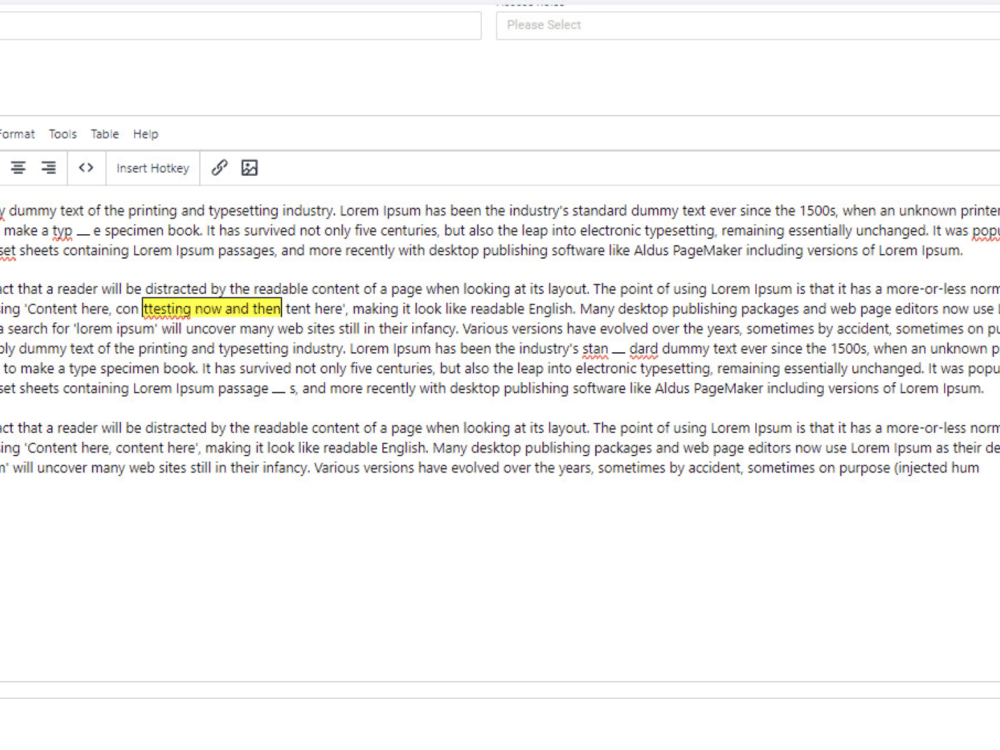This screenshot has width=1000, height=750.
Task: Click the empty input field top left
Action: [240, 25]
